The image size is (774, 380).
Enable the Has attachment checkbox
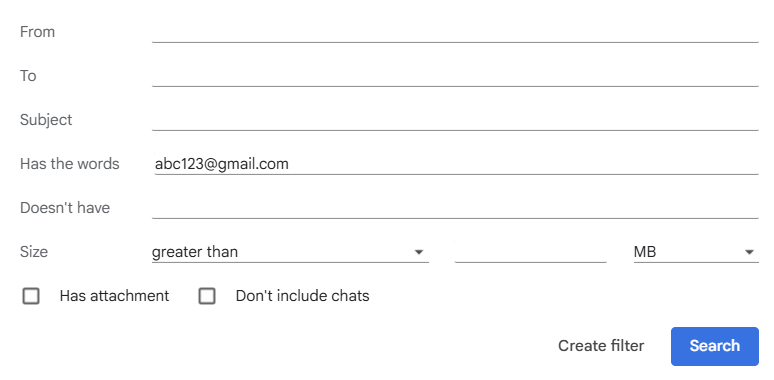(31, 296)
